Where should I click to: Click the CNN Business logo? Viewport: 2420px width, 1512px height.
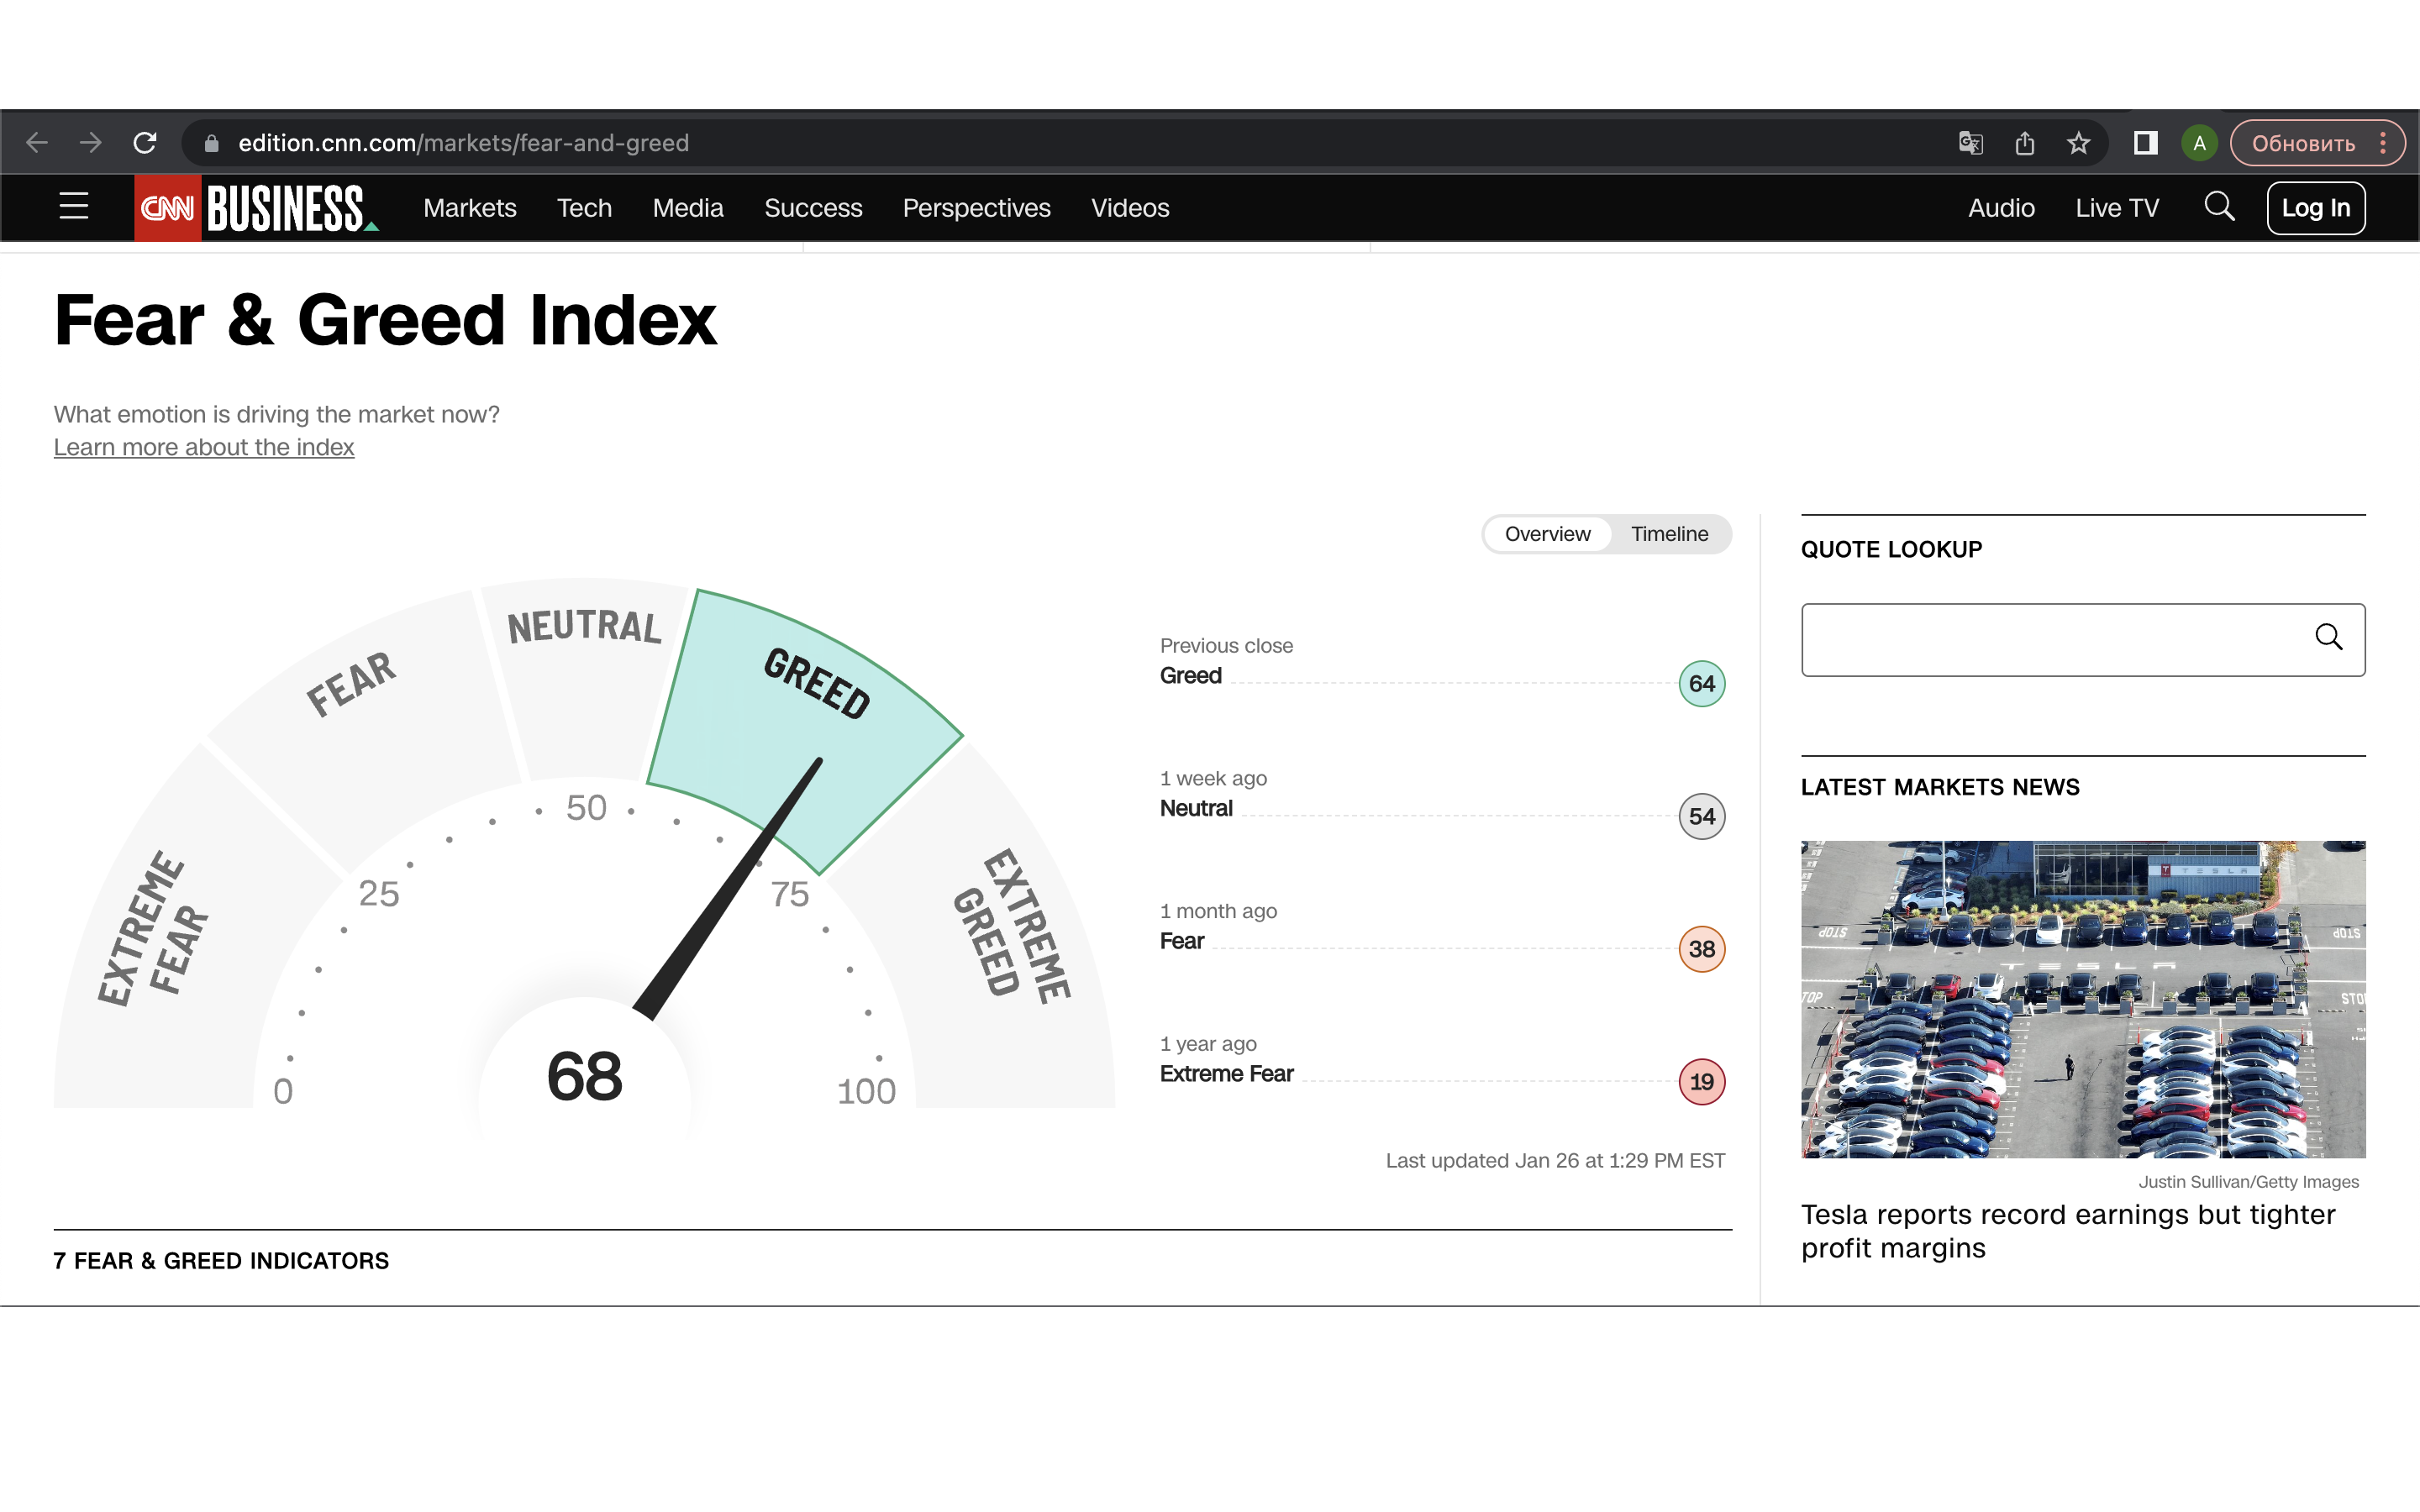pos(257,208)
